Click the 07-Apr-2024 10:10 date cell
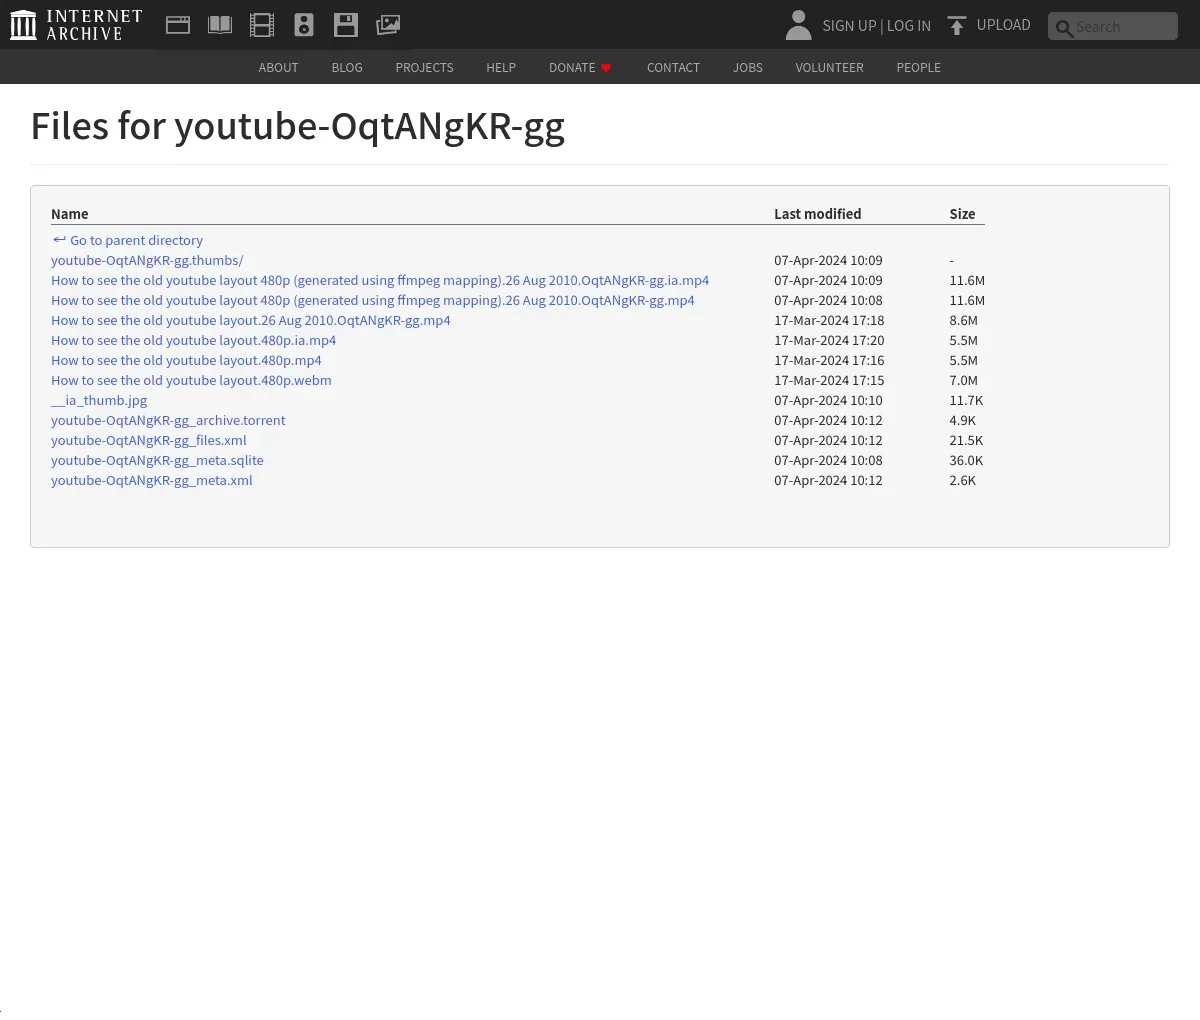 (828, 400)
